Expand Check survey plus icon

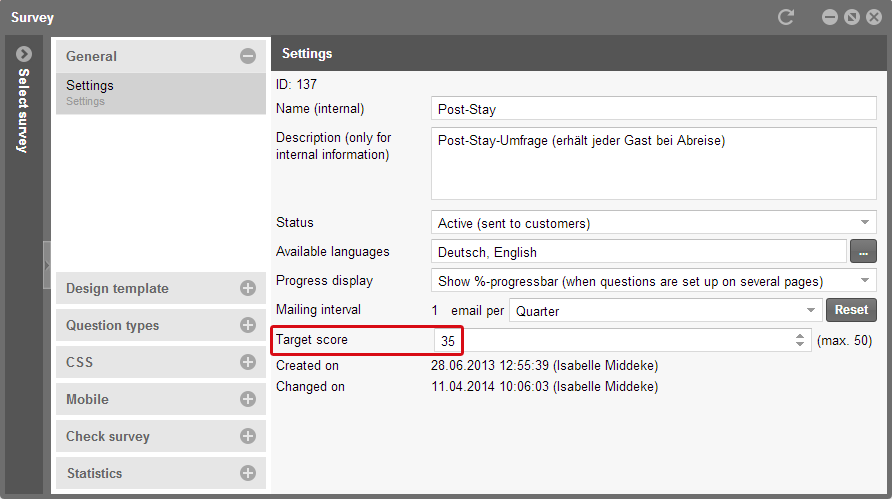tap(247, 436)
